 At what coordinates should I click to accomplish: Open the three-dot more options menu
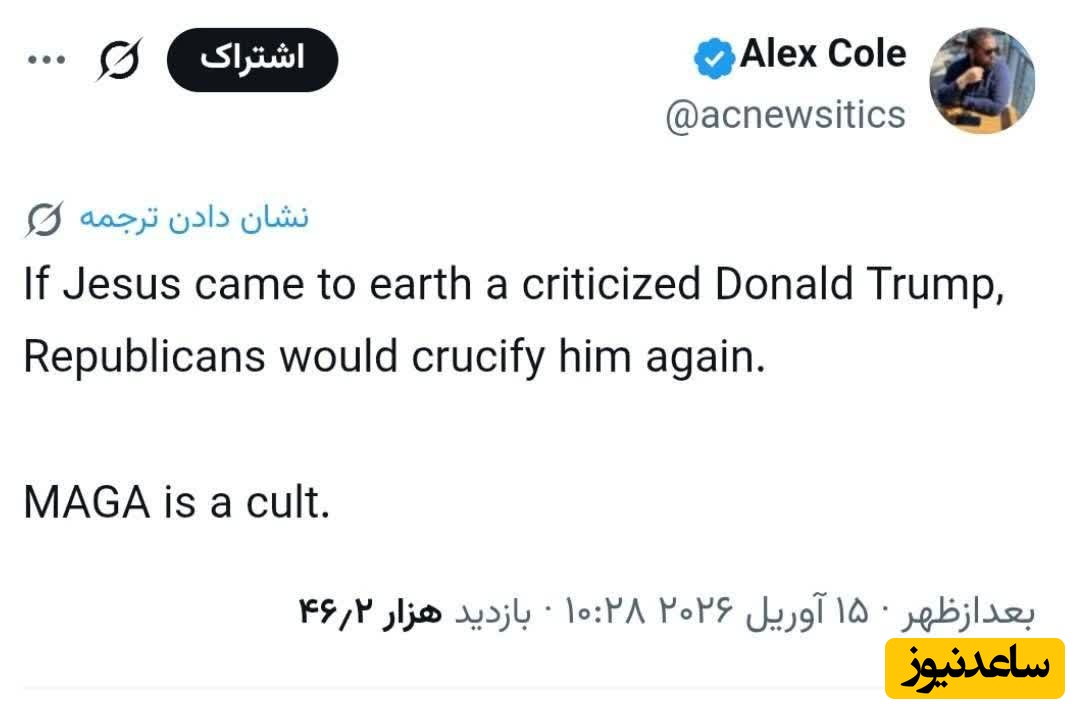46,60
